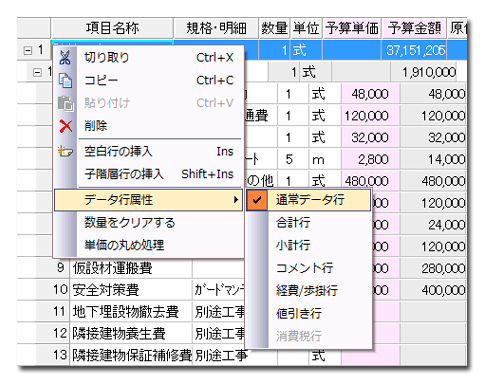Image resolution: width=484 pixels, height=383 pixels.
Task: Select the 隣接建物養生費 cell
Action: [131, 333]
